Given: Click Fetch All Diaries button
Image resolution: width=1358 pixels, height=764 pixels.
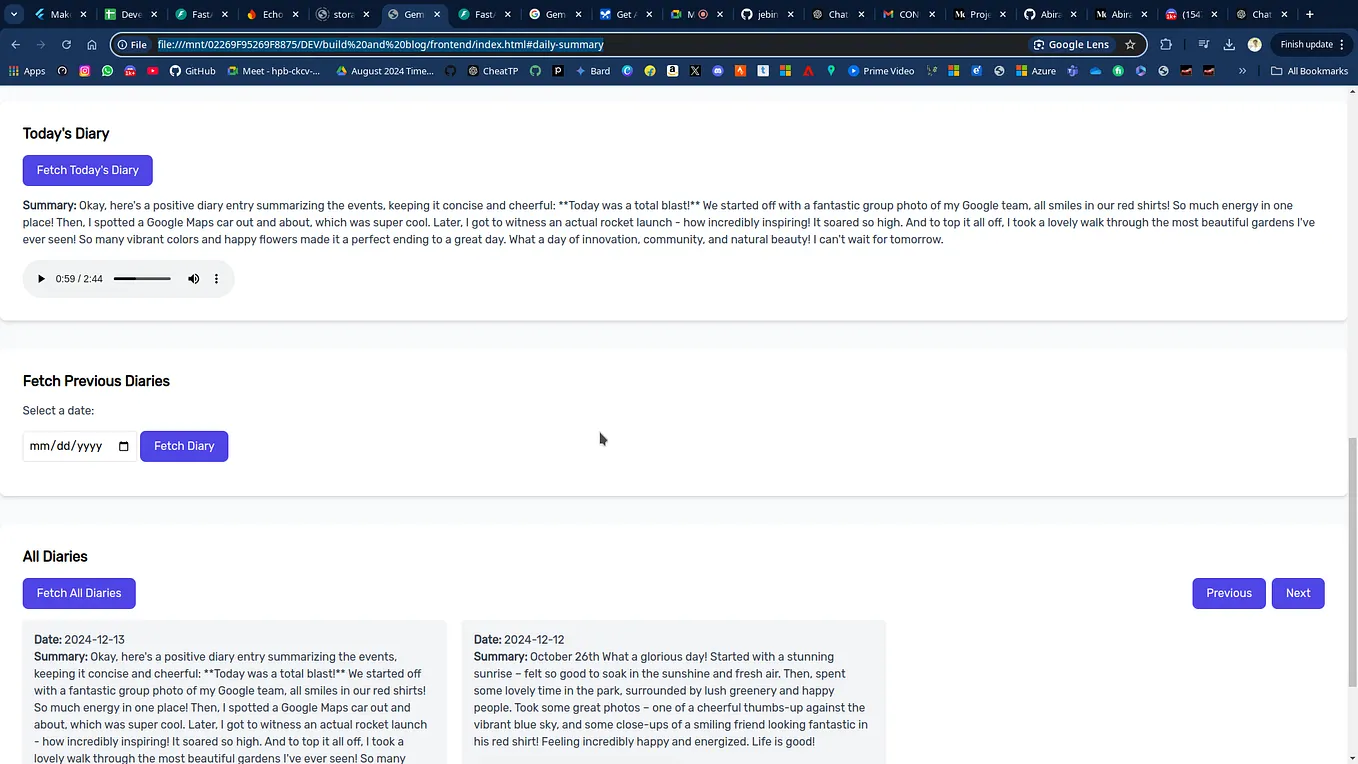Looking at the screenshot, I should click(x=79, y=593).
